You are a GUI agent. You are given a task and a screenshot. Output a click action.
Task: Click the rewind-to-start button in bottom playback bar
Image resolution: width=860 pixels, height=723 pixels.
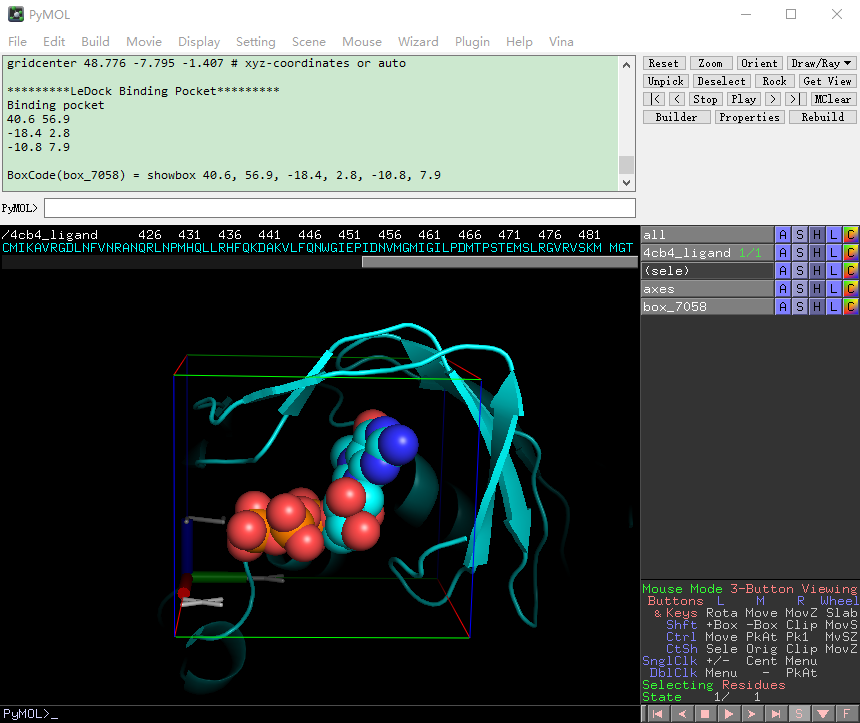[656, 714]
